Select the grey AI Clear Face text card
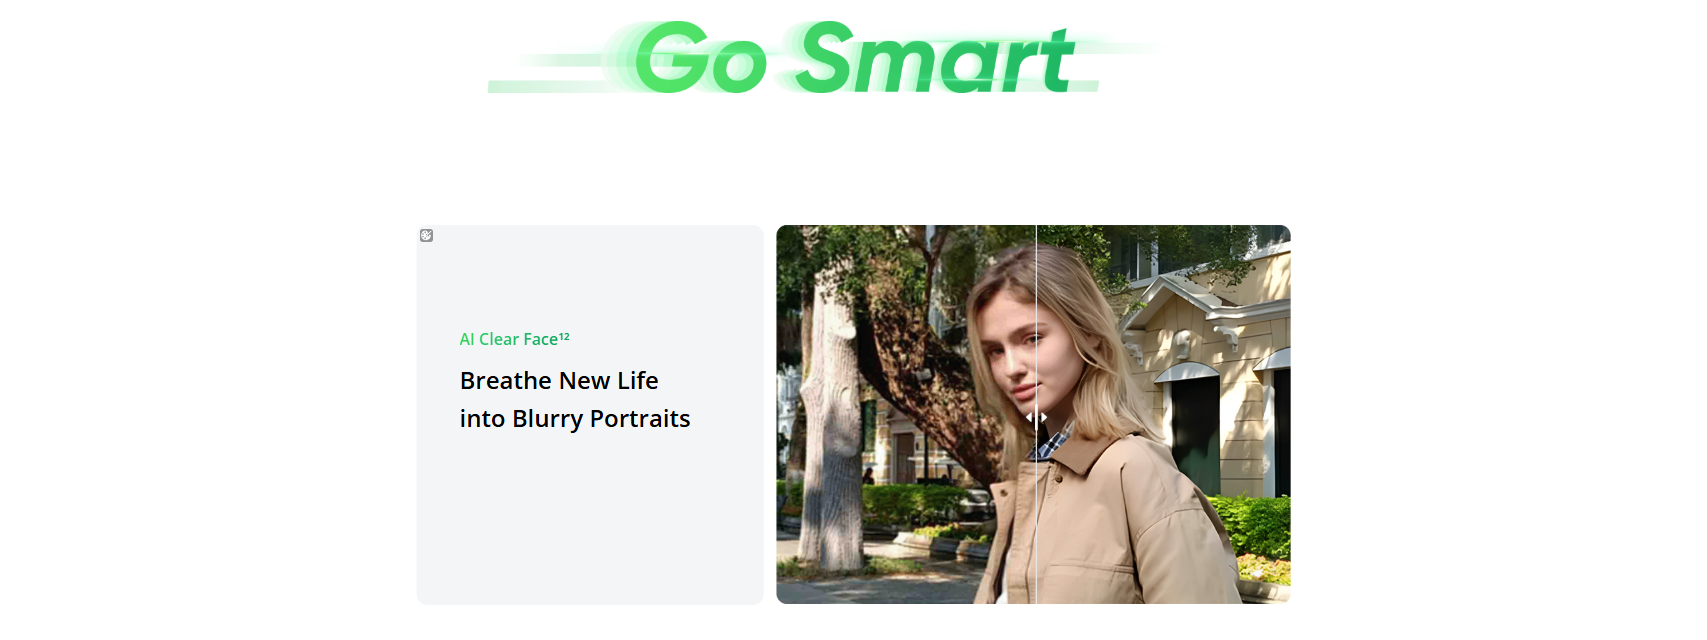 pyautogui.click(x=590, y=414)
